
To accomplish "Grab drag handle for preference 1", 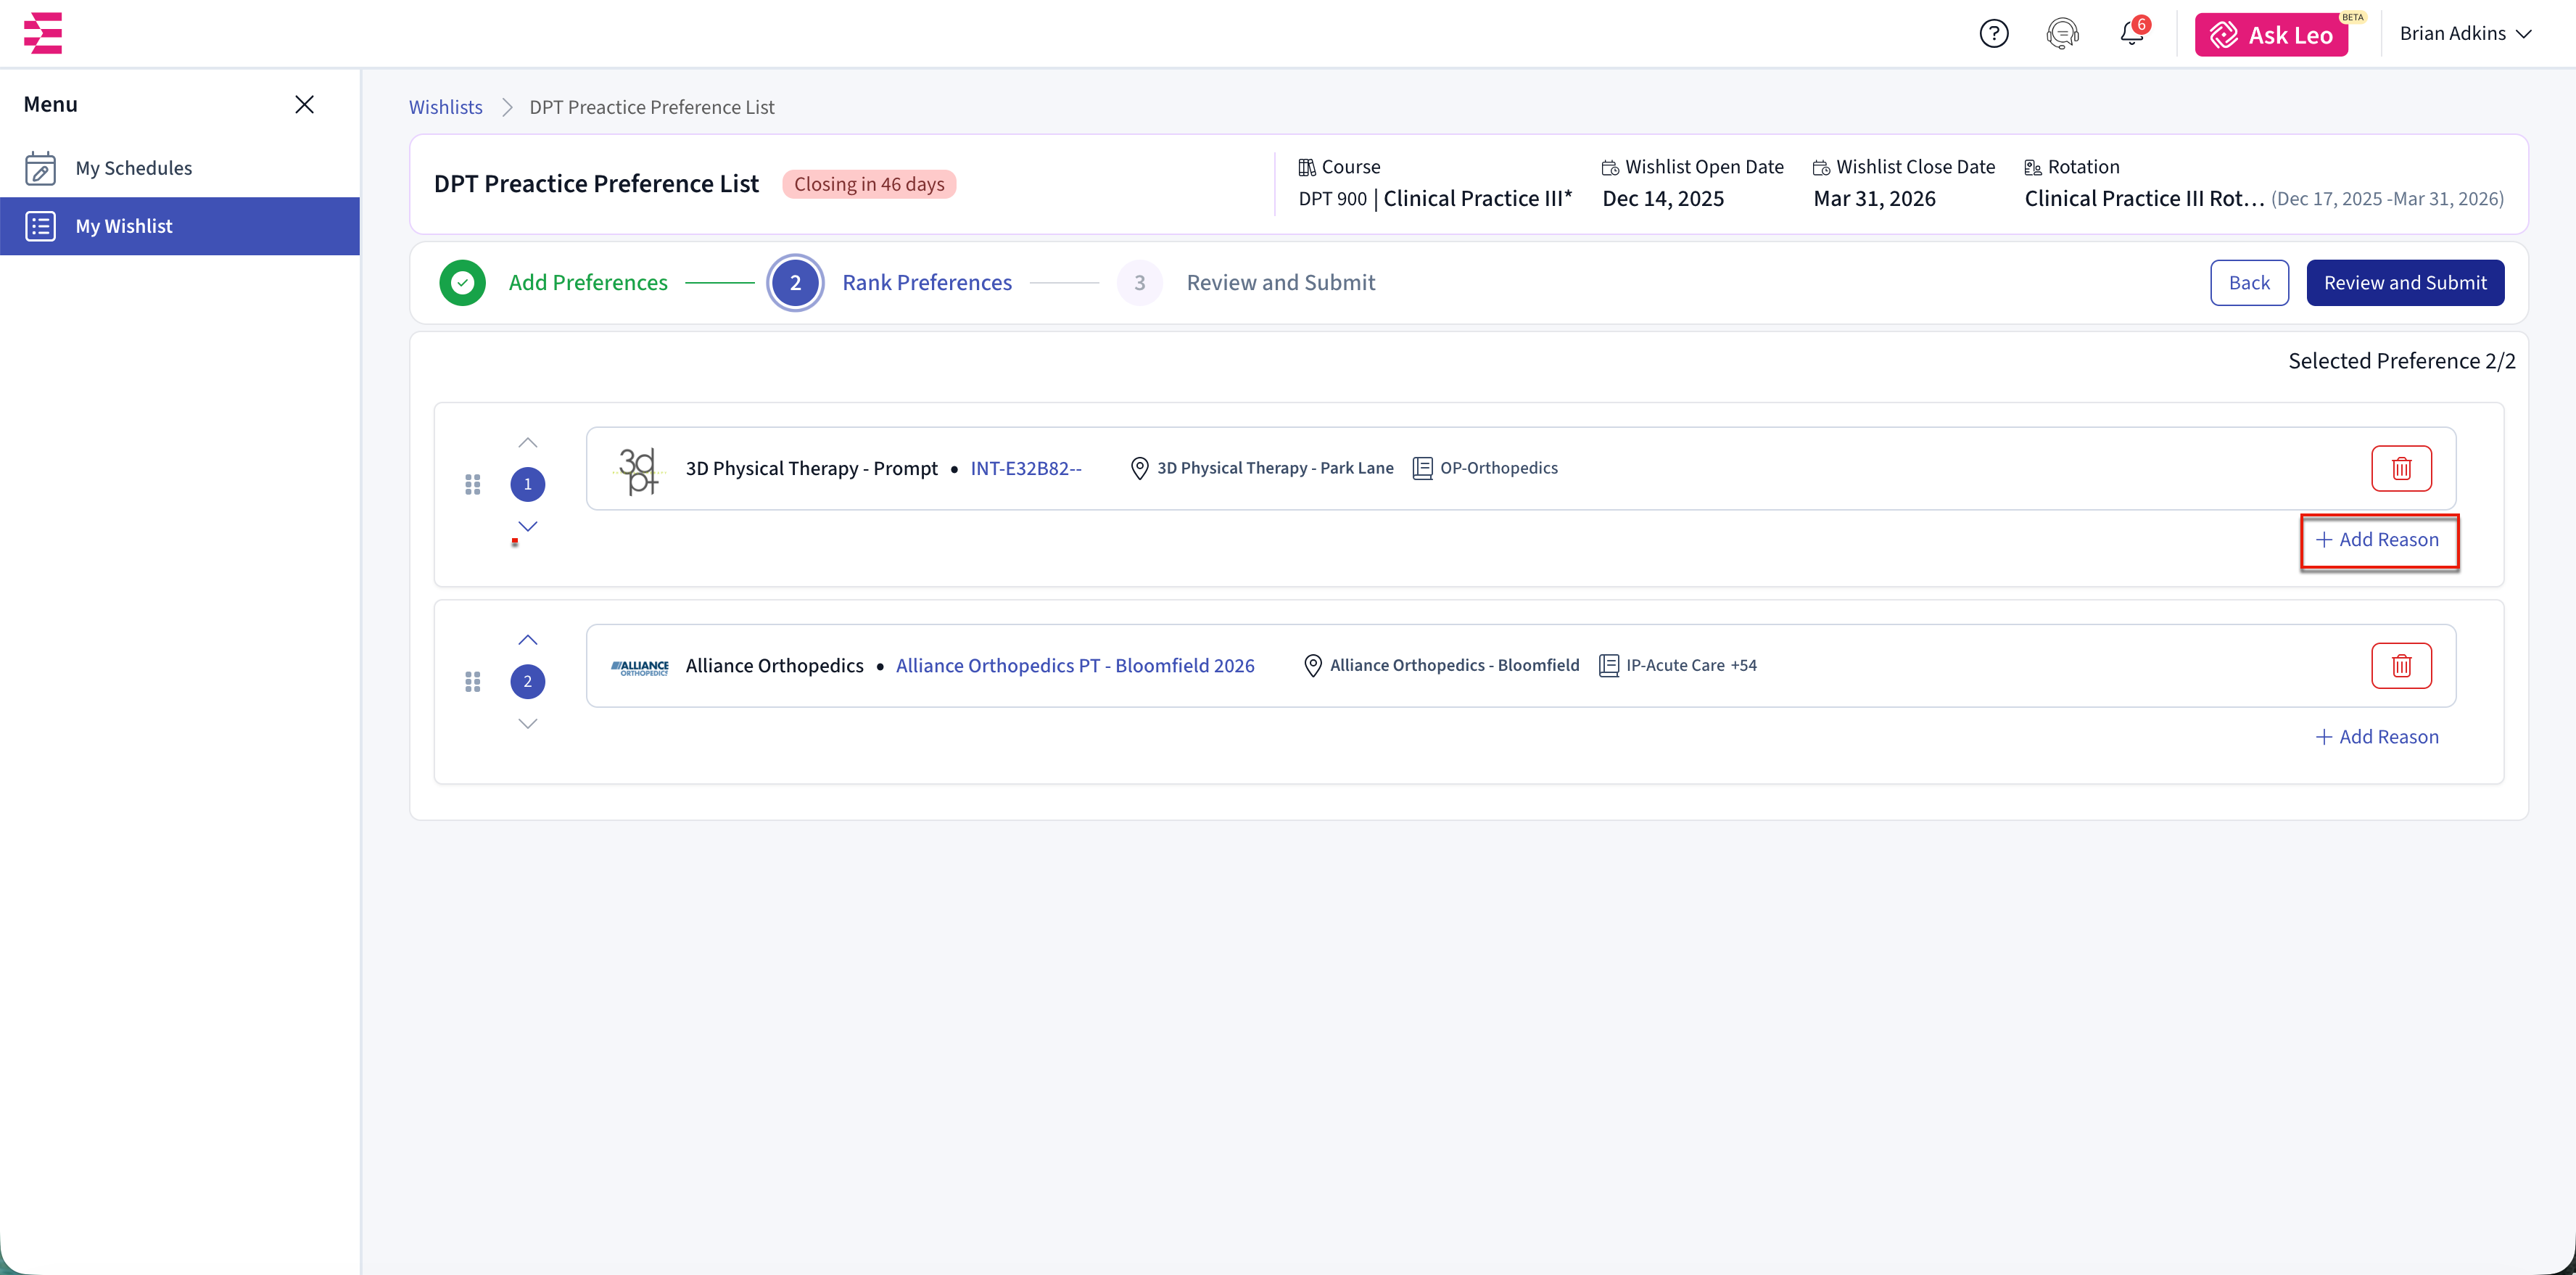I will (473, 485).
